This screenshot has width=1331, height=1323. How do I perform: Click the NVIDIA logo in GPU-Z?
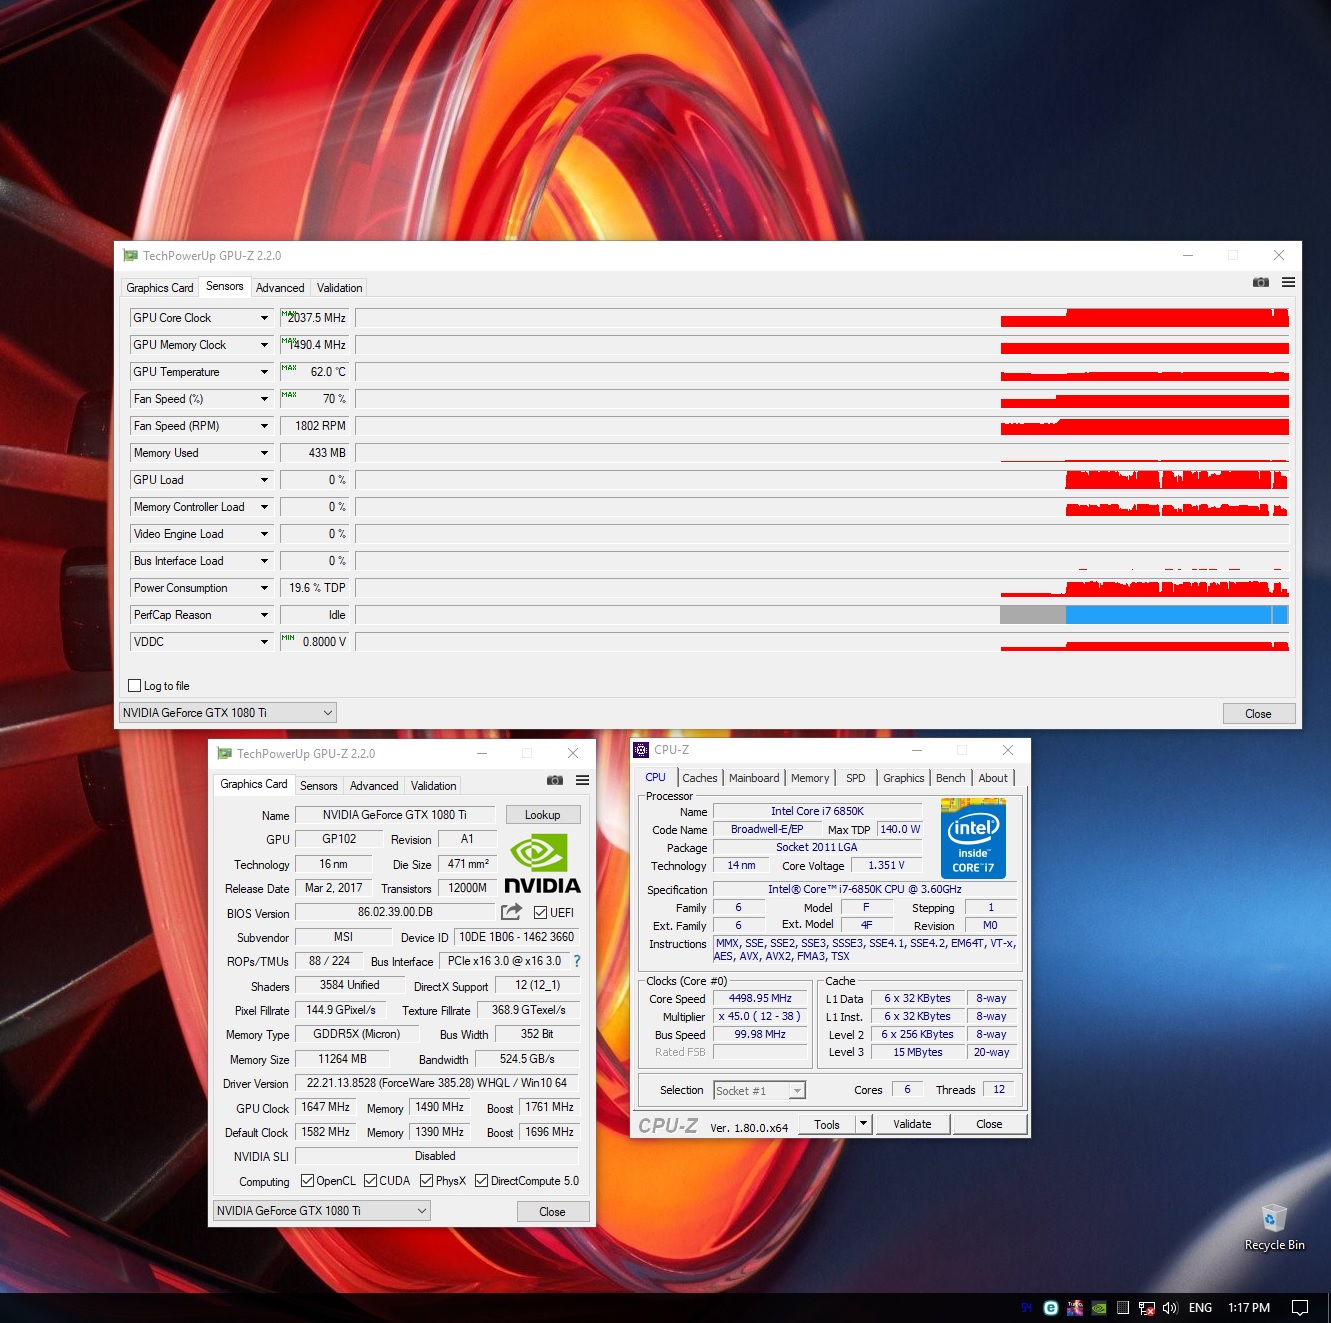[541, 865]
